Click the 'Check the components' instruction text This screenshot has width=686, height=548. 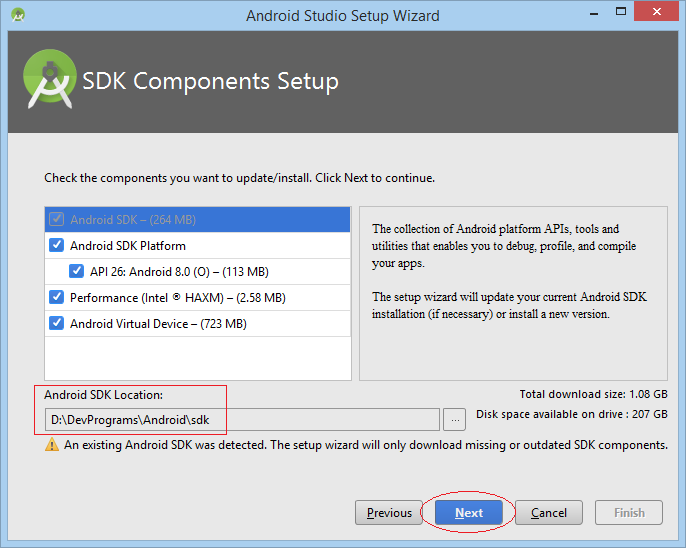click(239, 178)
